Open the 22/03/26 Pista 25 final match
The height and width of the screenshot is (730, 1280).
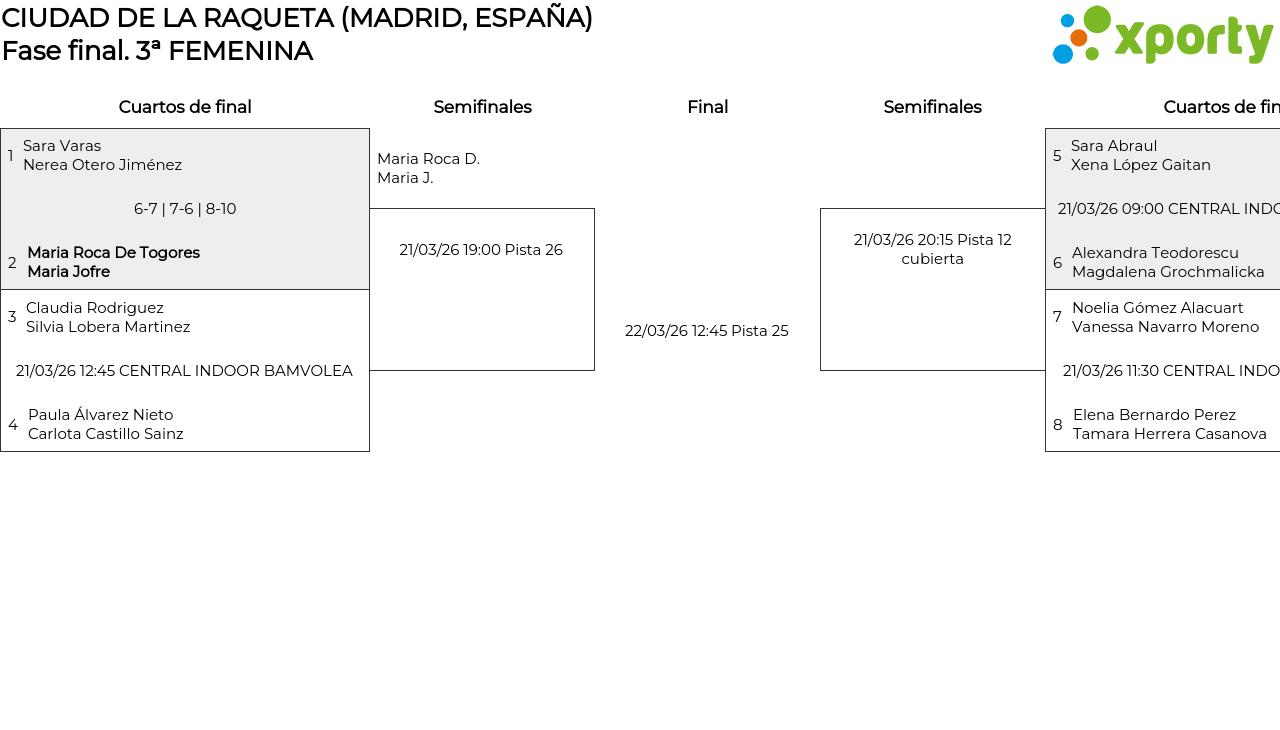pyautogui.click(x=707, y=331)
